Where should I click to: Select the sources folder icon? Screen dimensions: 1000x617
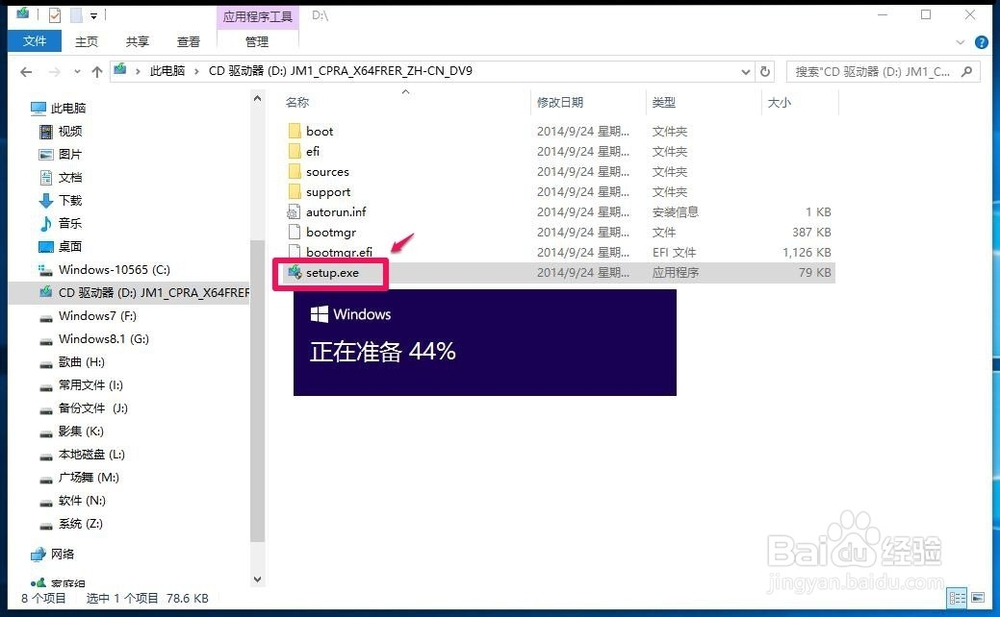(294, 172)
